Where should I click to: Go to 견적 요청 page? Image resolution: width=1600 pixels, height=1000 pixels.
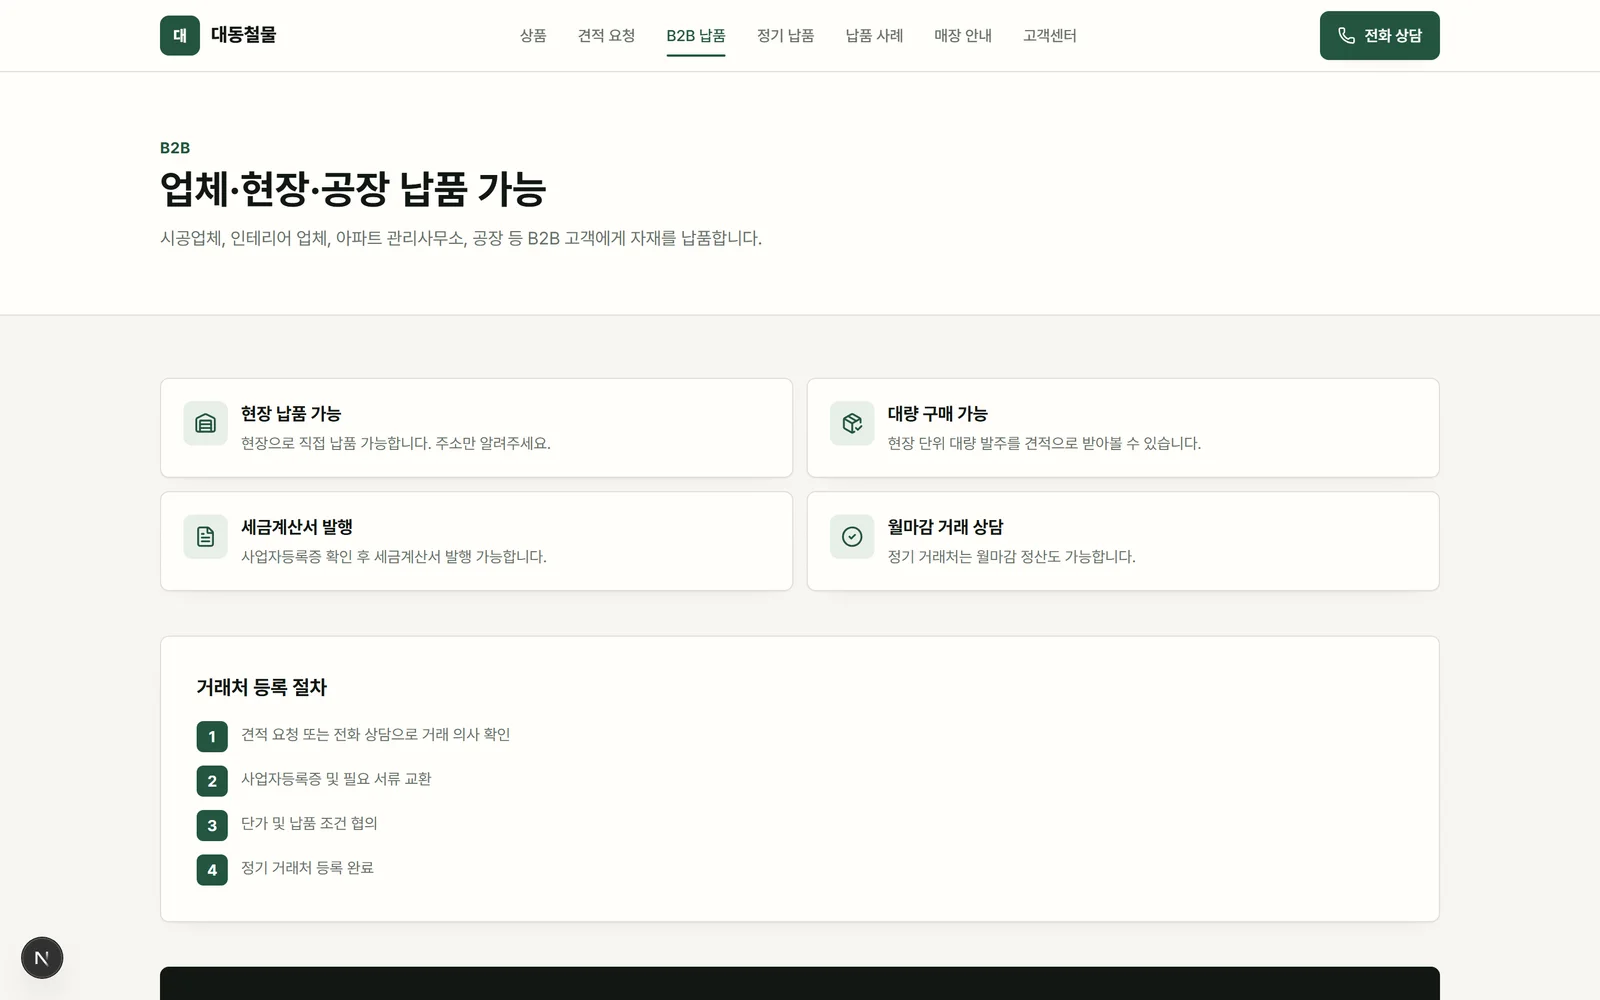tap(606, 35)
